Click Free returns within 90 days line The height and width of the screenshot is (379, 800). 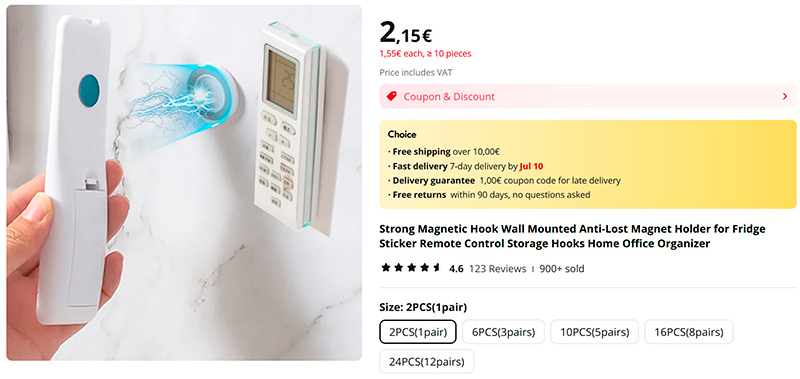pos(489,195)
